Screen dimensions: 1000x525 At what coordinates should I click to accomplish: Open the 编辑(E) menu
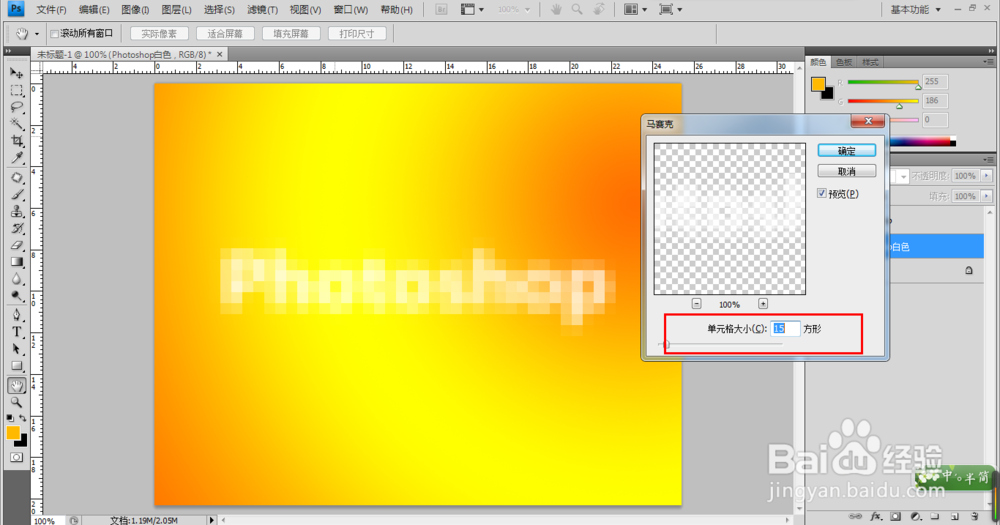[x=94, y=10]
